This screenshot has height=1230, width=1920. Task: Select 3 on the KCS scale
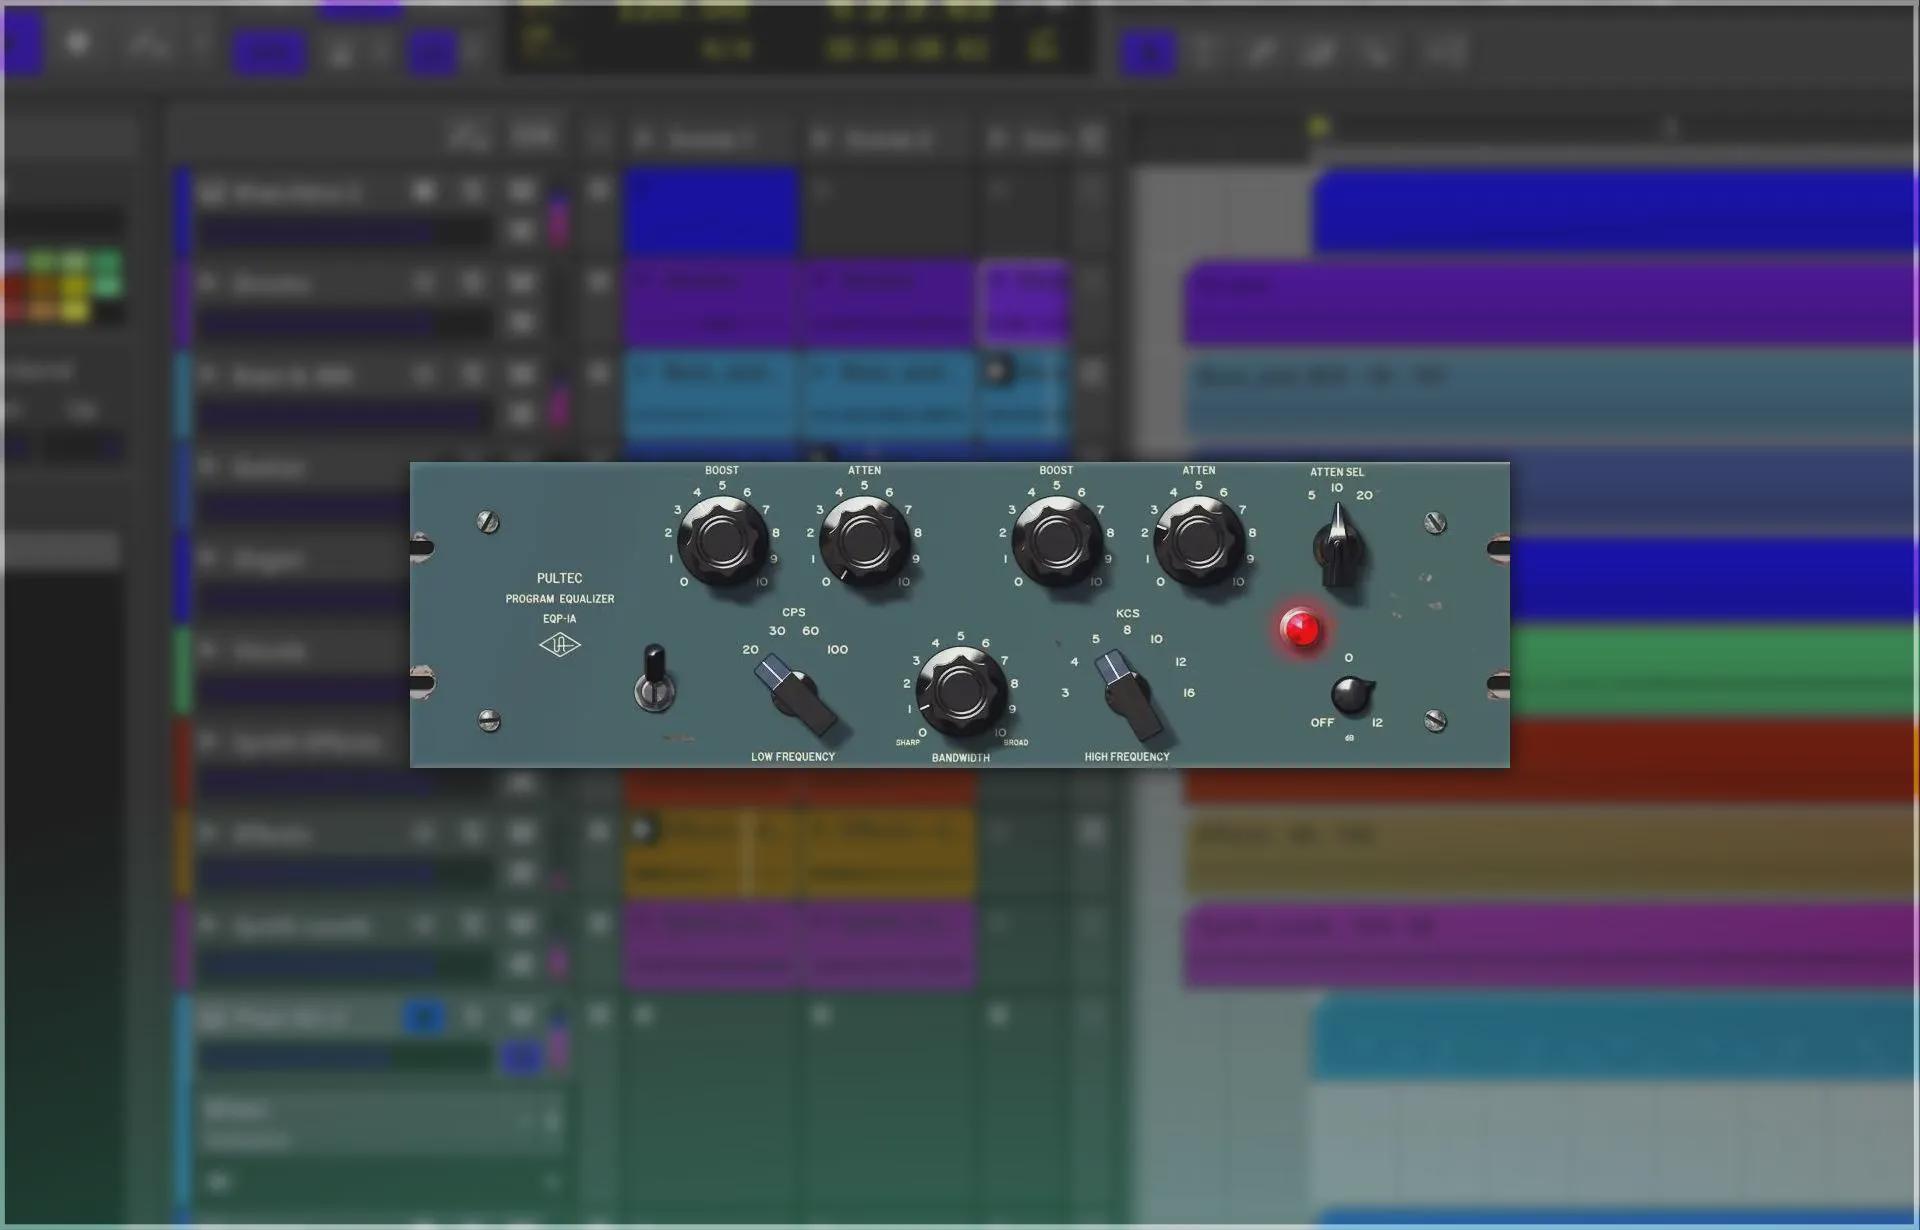pos(1065,692)
